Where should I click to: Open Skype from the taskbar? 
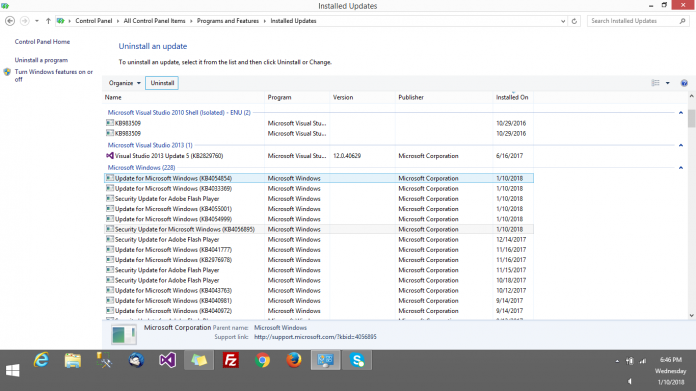tap(357, 360)
